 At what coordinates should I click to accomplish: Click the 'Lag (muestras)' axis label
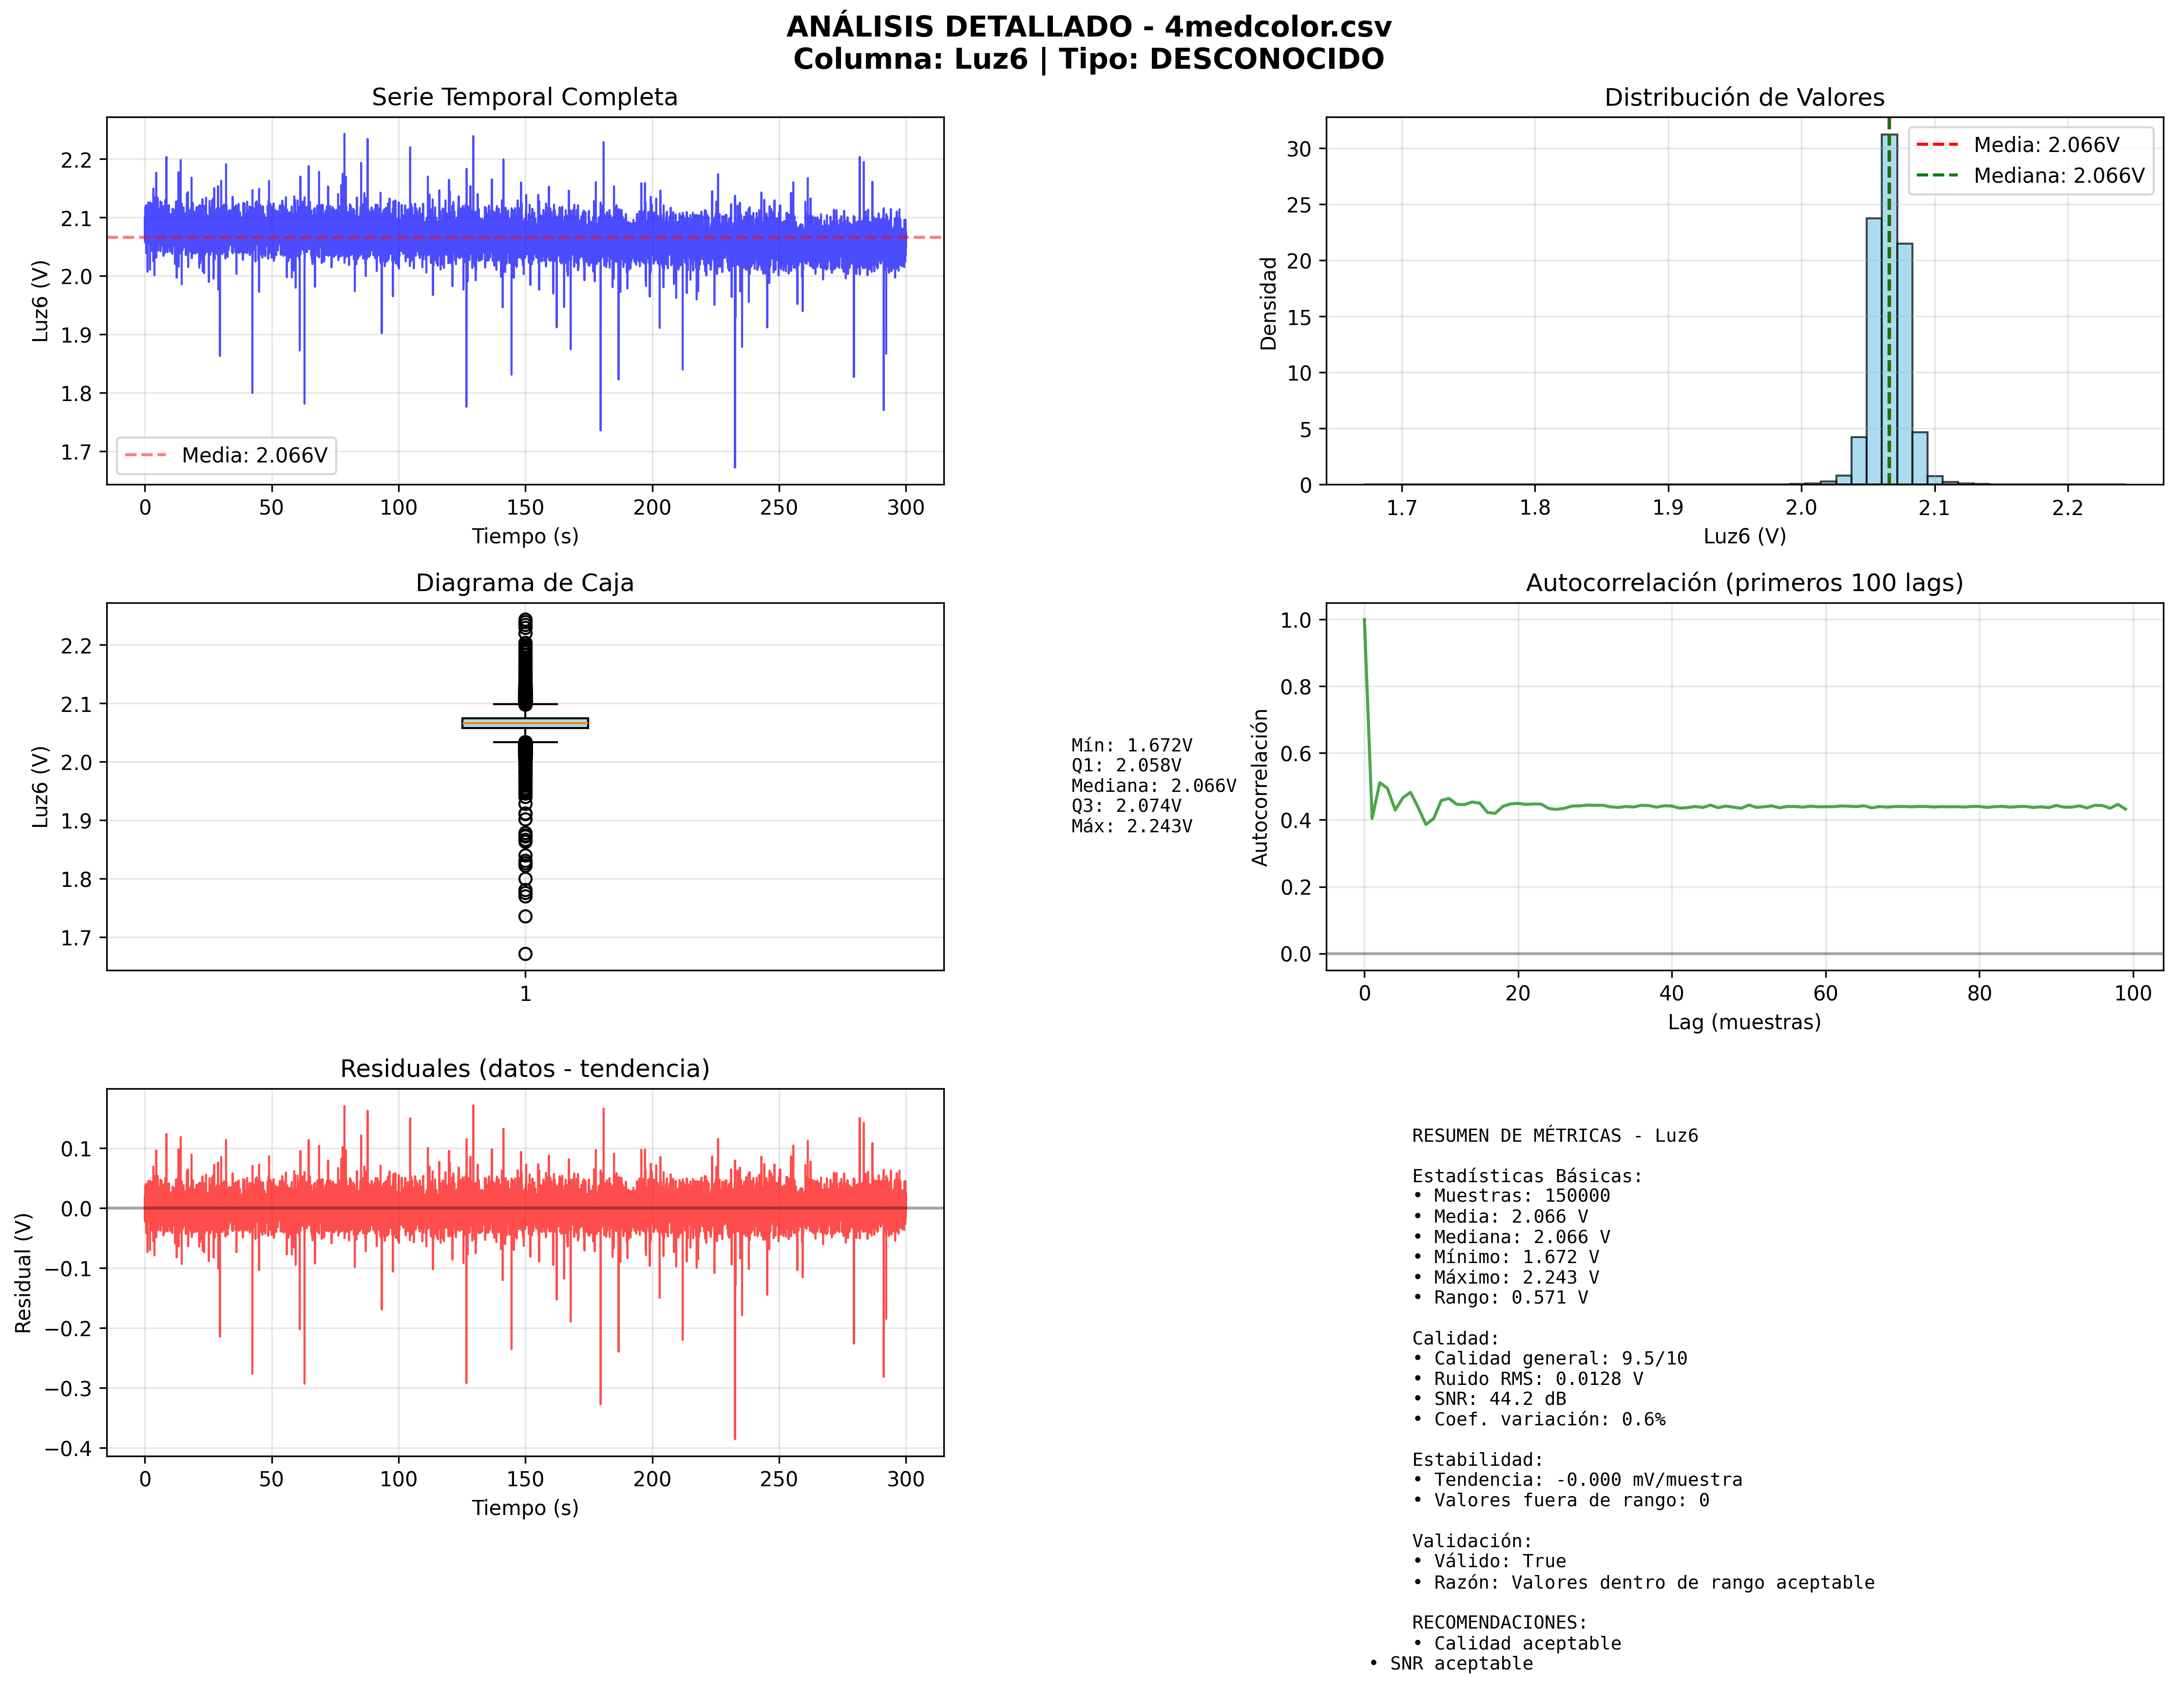(1743, 1022)
